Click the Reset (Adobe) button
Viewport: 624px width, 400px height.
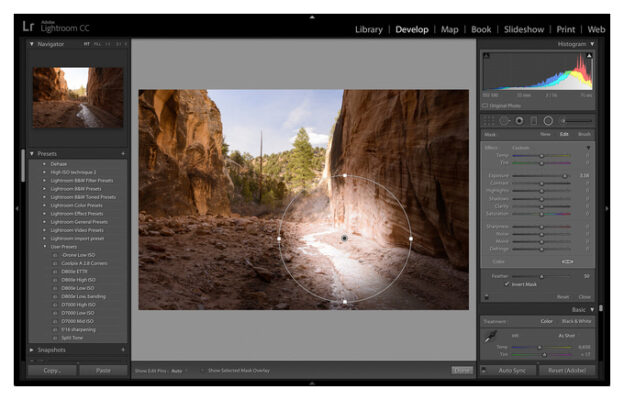pyautogui.click(x=567, y=371)
